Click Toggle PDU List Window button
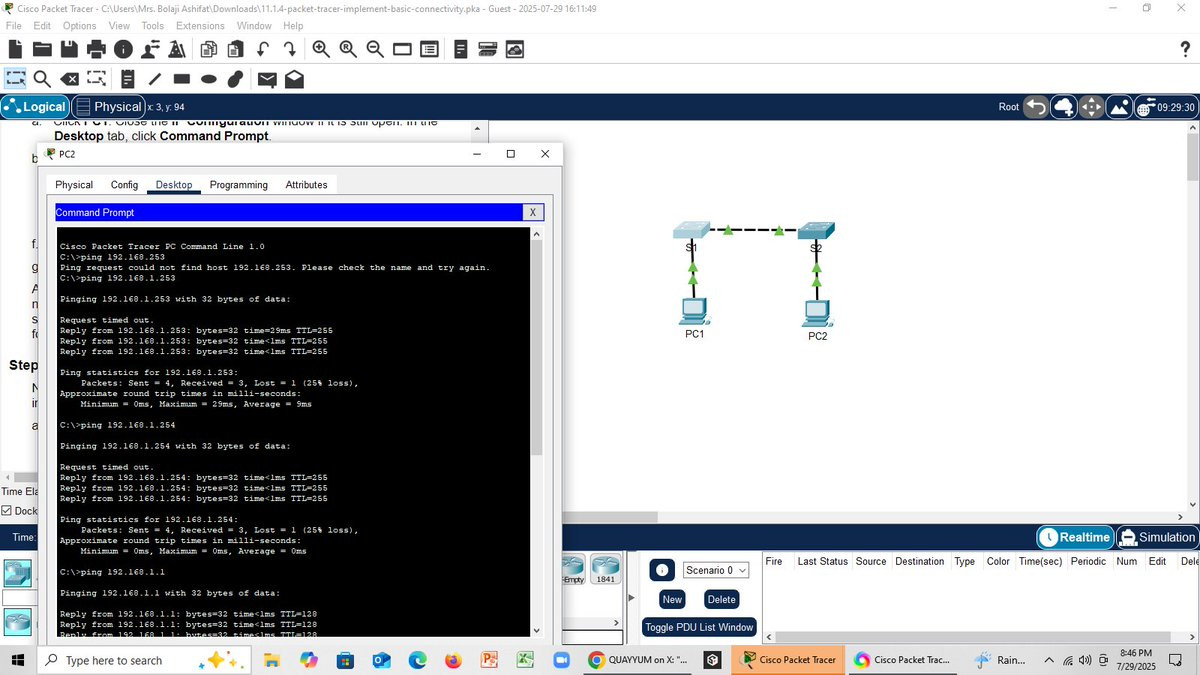The image size is (1200, 675). (699, 627)
